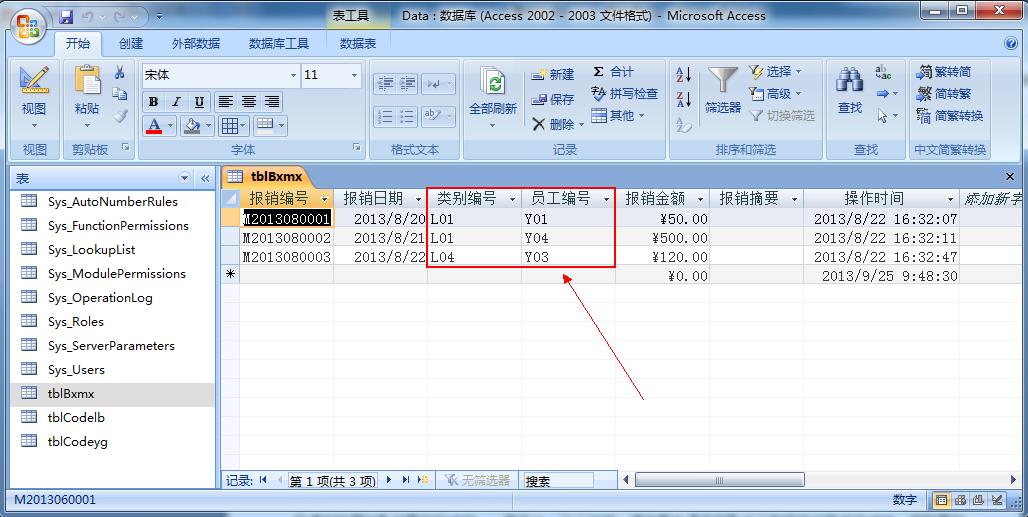The image size is (1028, 517).
Task: Toggle italic formatting
Action: pyautogui.click(x=176, y=102)
